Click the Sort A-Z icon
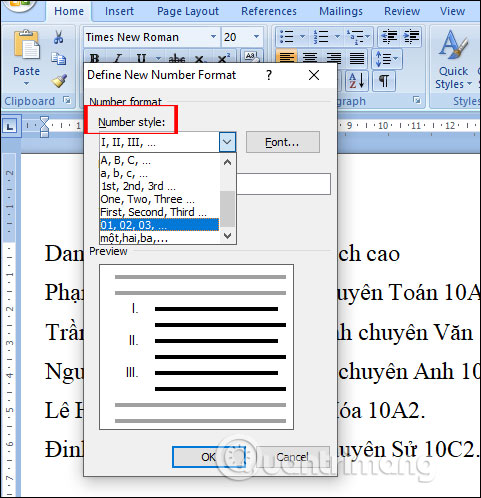This screenshot has height=498, width=481. tap(356, 80)
